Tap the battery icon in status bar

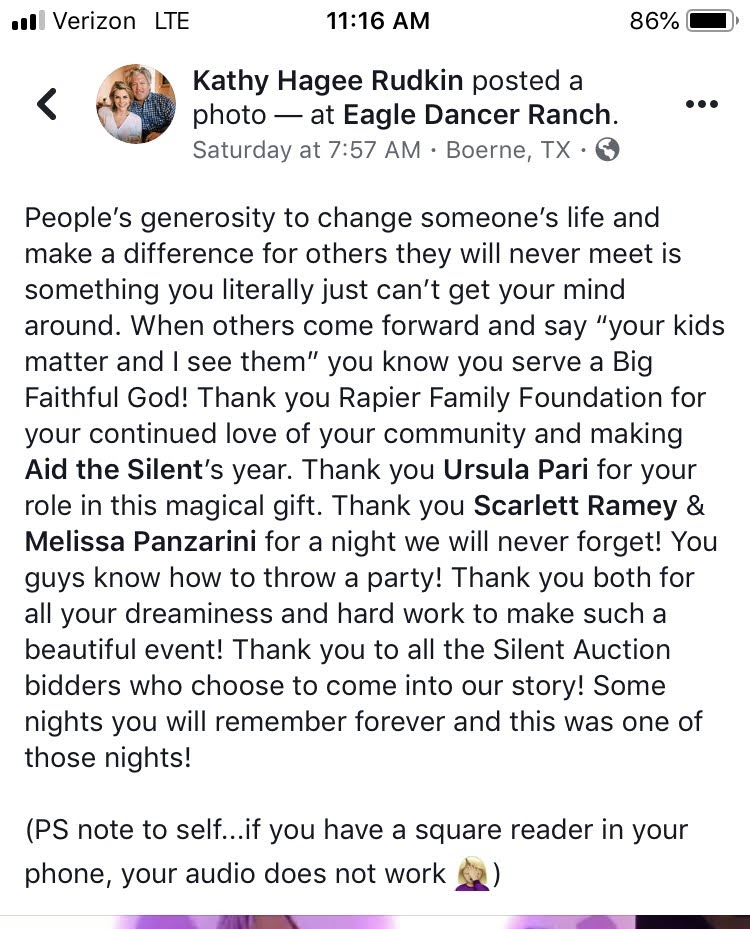pyautogui.click(x=711, y=21)
